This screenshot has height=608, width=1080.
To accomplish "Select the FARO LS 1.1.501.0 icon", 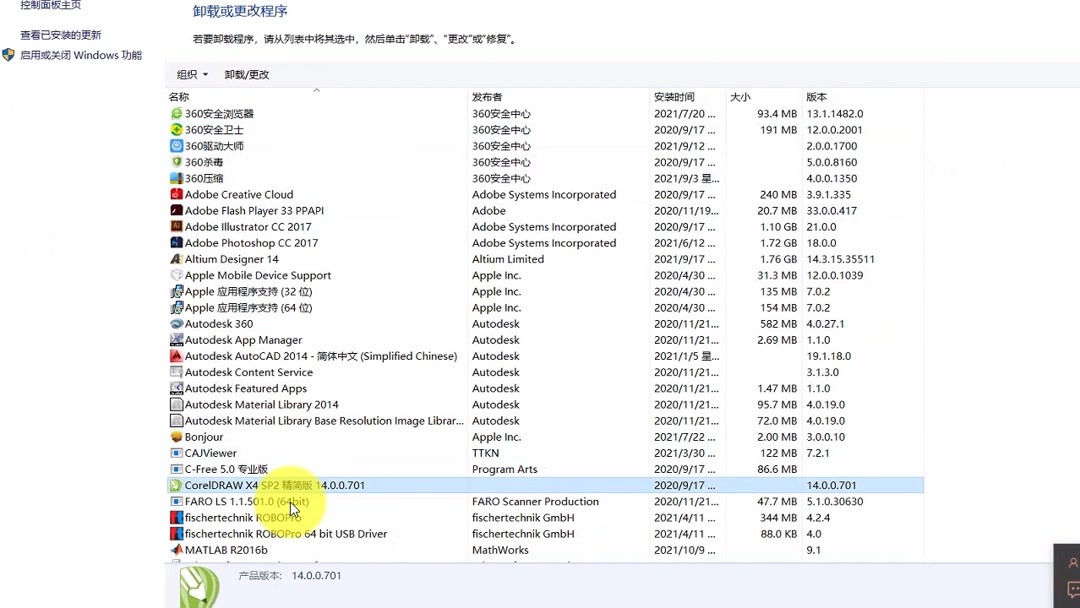I will 178,501.
